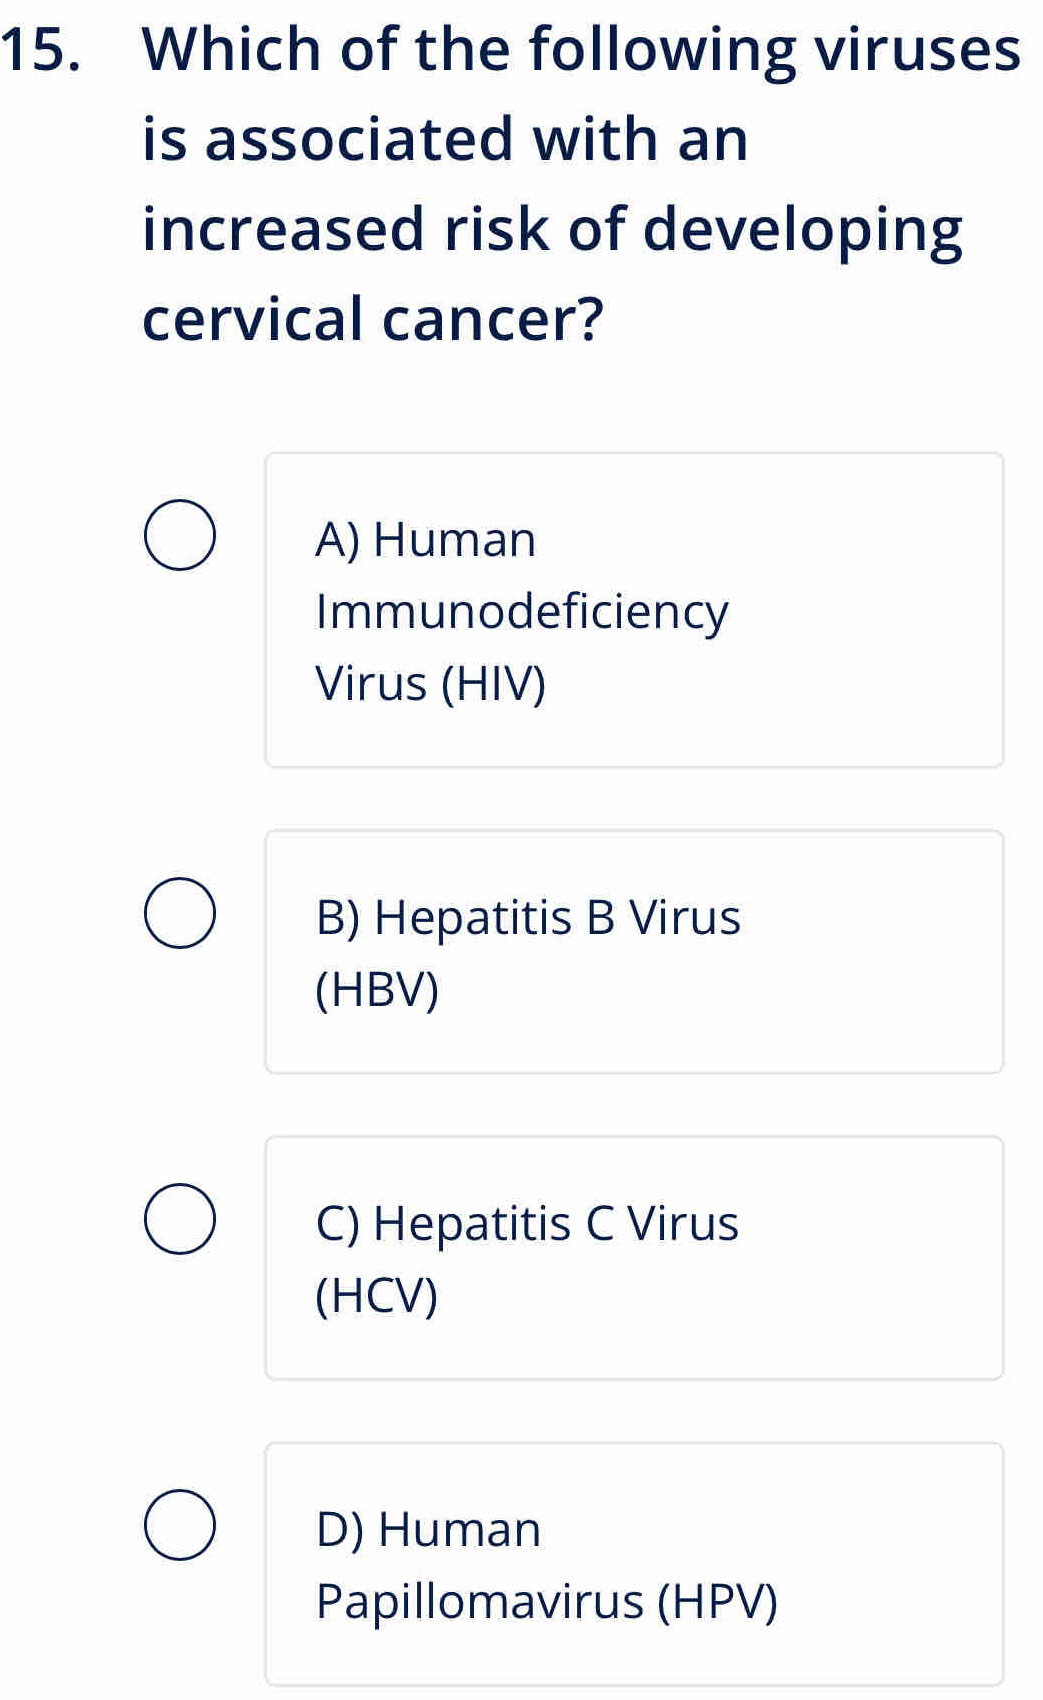
Task: Click the "C) Hepatitis C Virus" label
Action: (527, 1223)
